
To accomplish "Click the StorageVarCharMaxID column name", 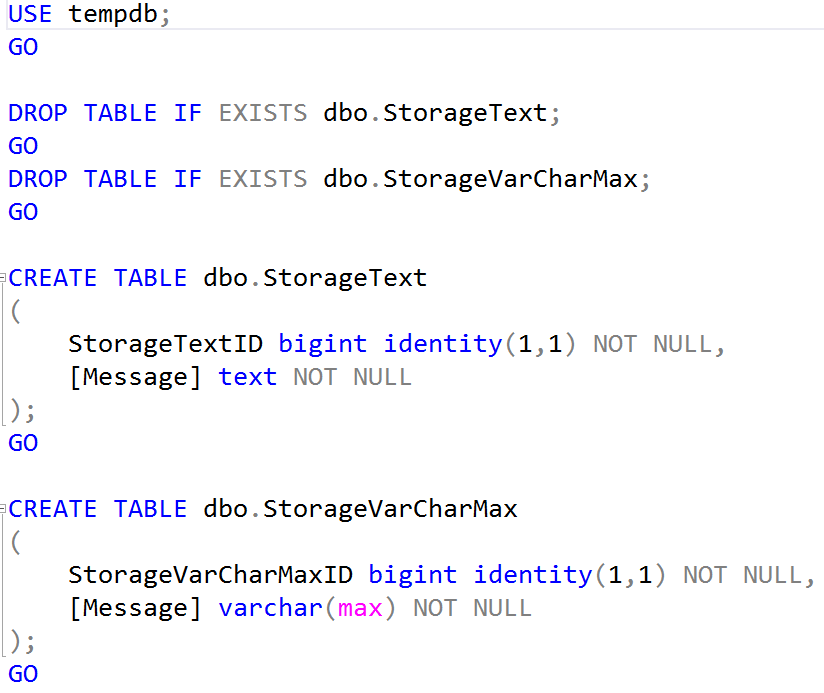I will [x=211, y=575].
